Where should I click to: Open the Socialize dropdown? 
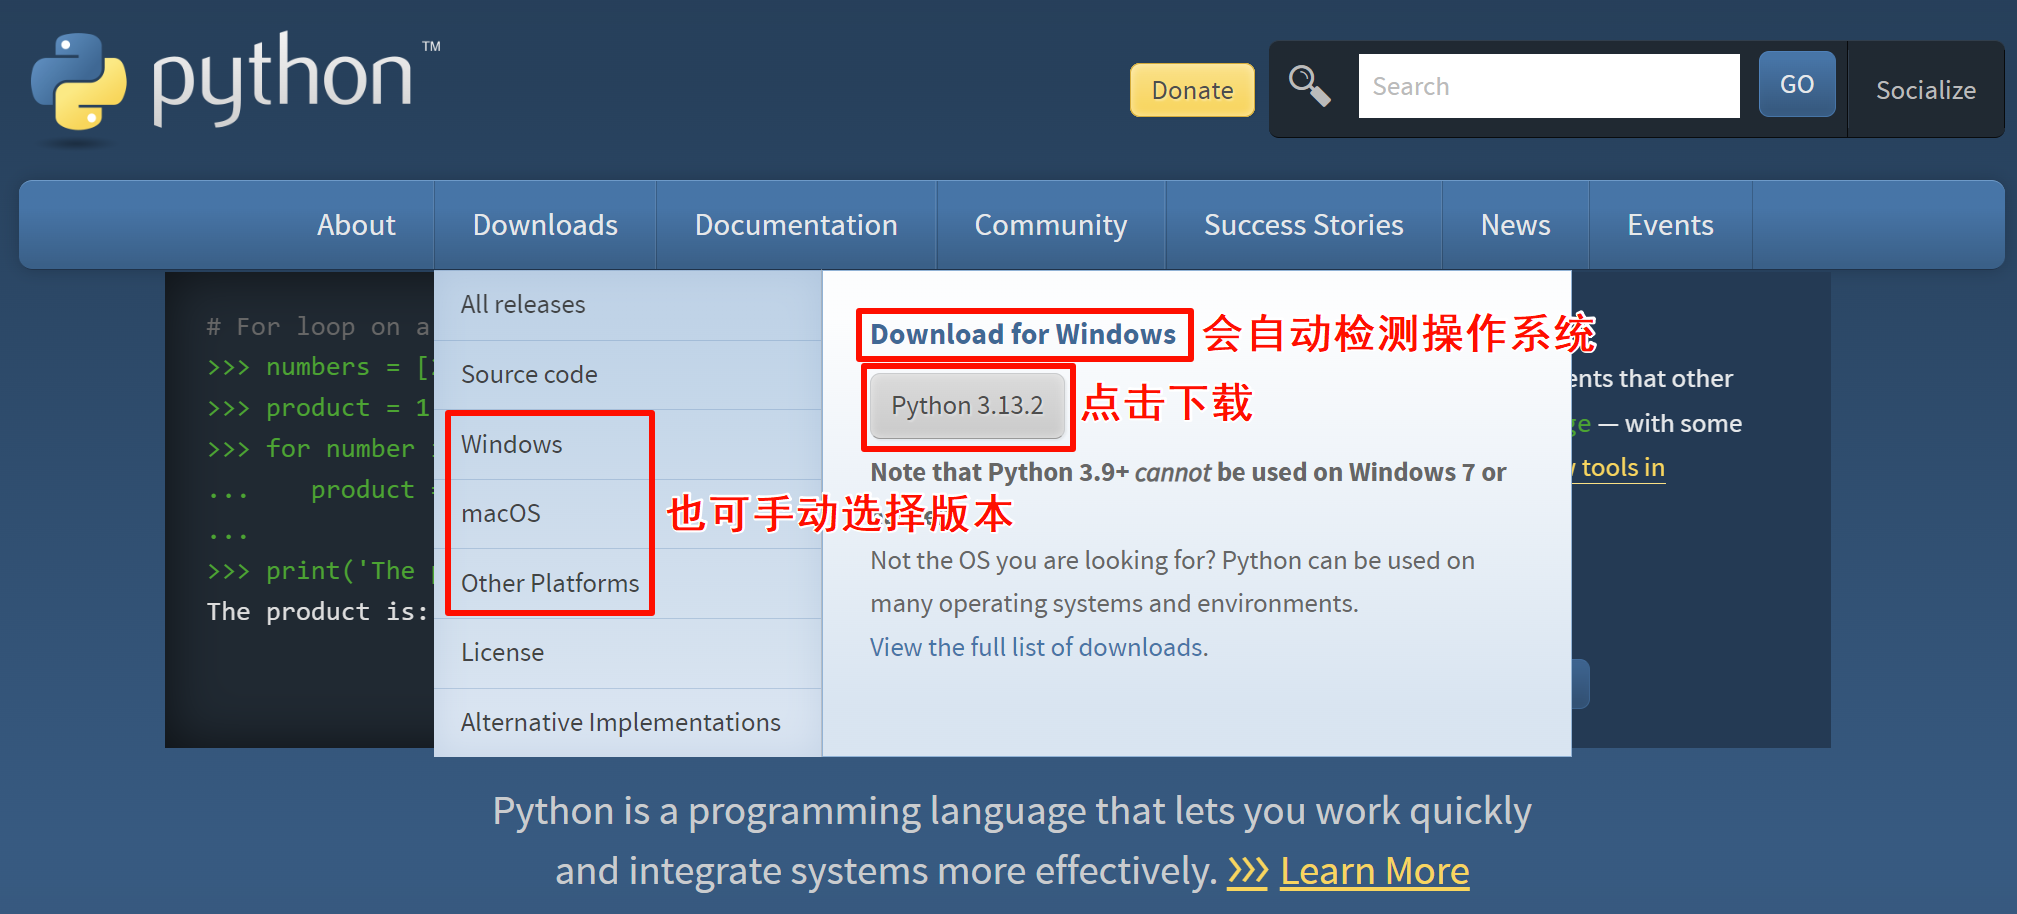(x=1925, y=90)
